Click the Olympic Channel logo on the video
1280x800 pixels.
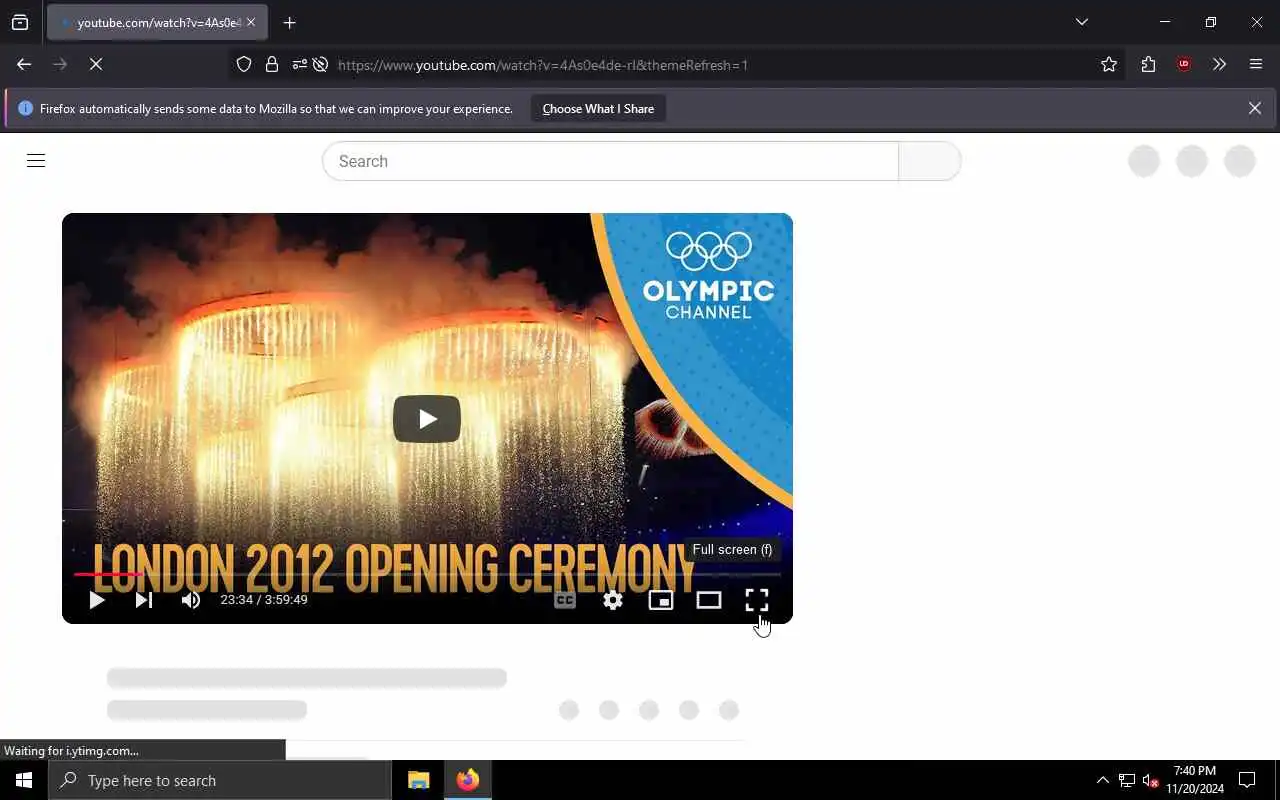point(709,275)
